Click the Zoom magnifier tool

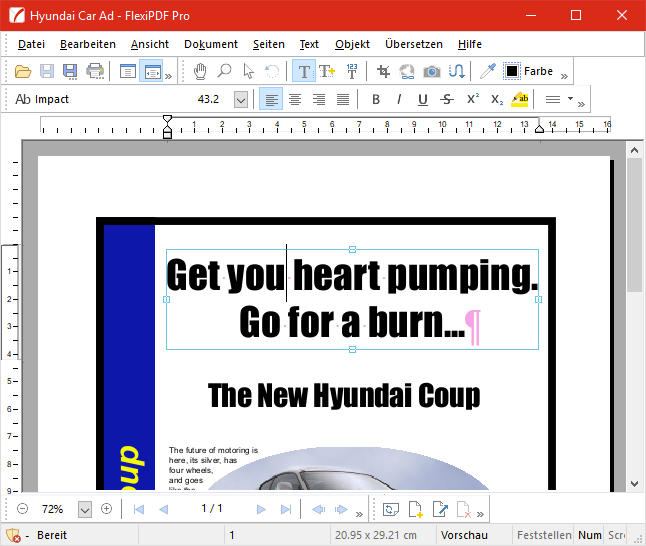coord(224,71)
